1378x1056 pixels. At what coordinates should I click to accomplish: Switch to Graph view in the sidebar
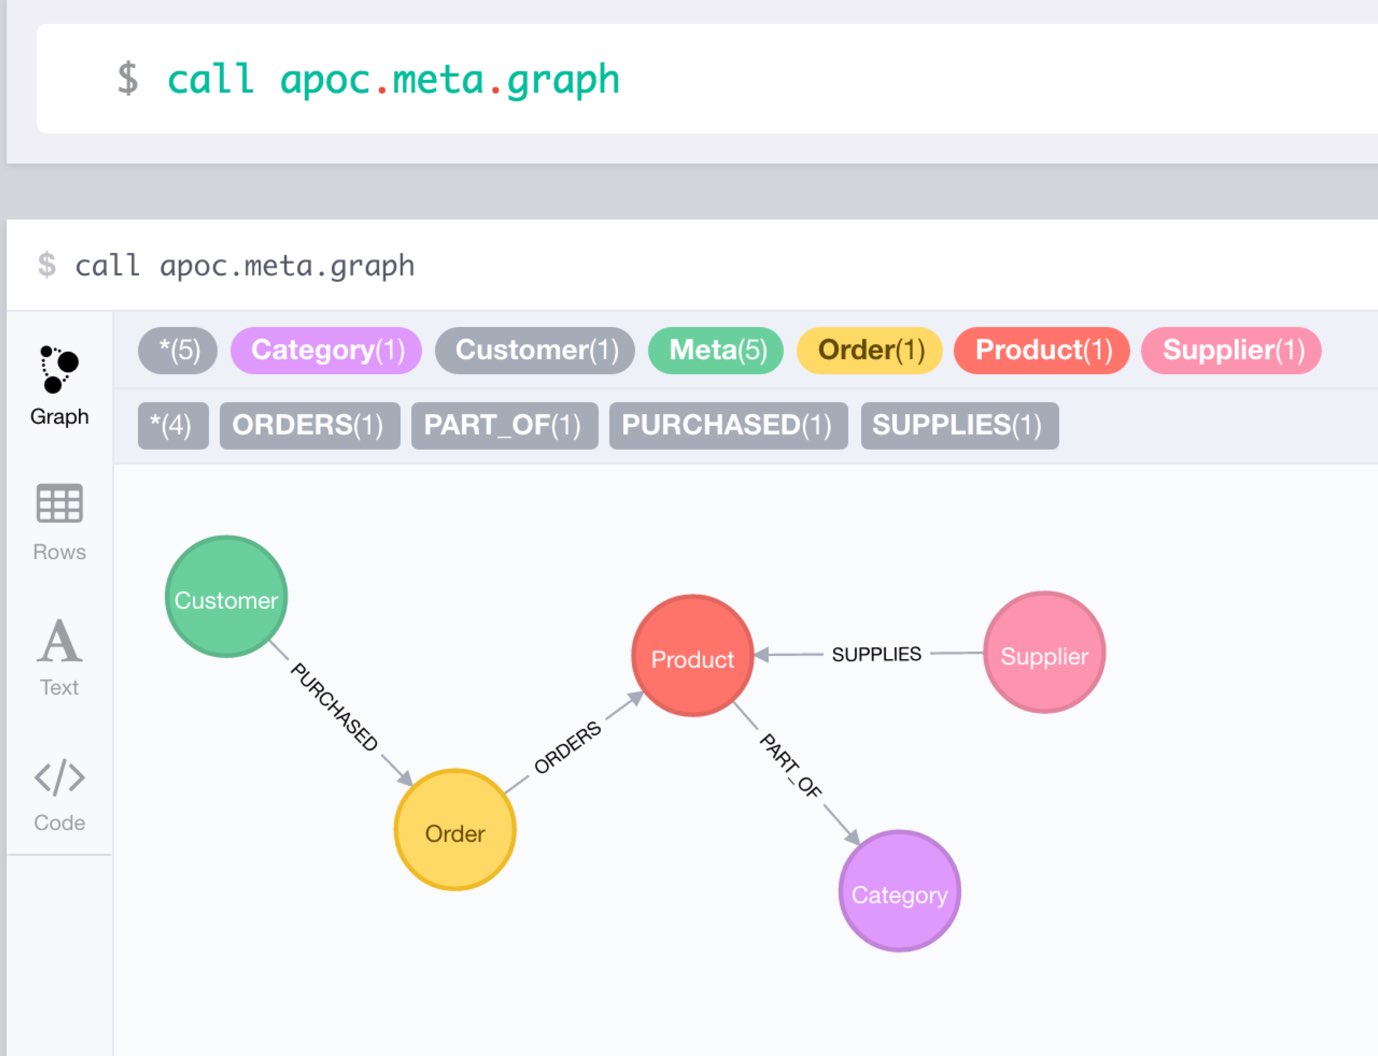click(58, 385)
